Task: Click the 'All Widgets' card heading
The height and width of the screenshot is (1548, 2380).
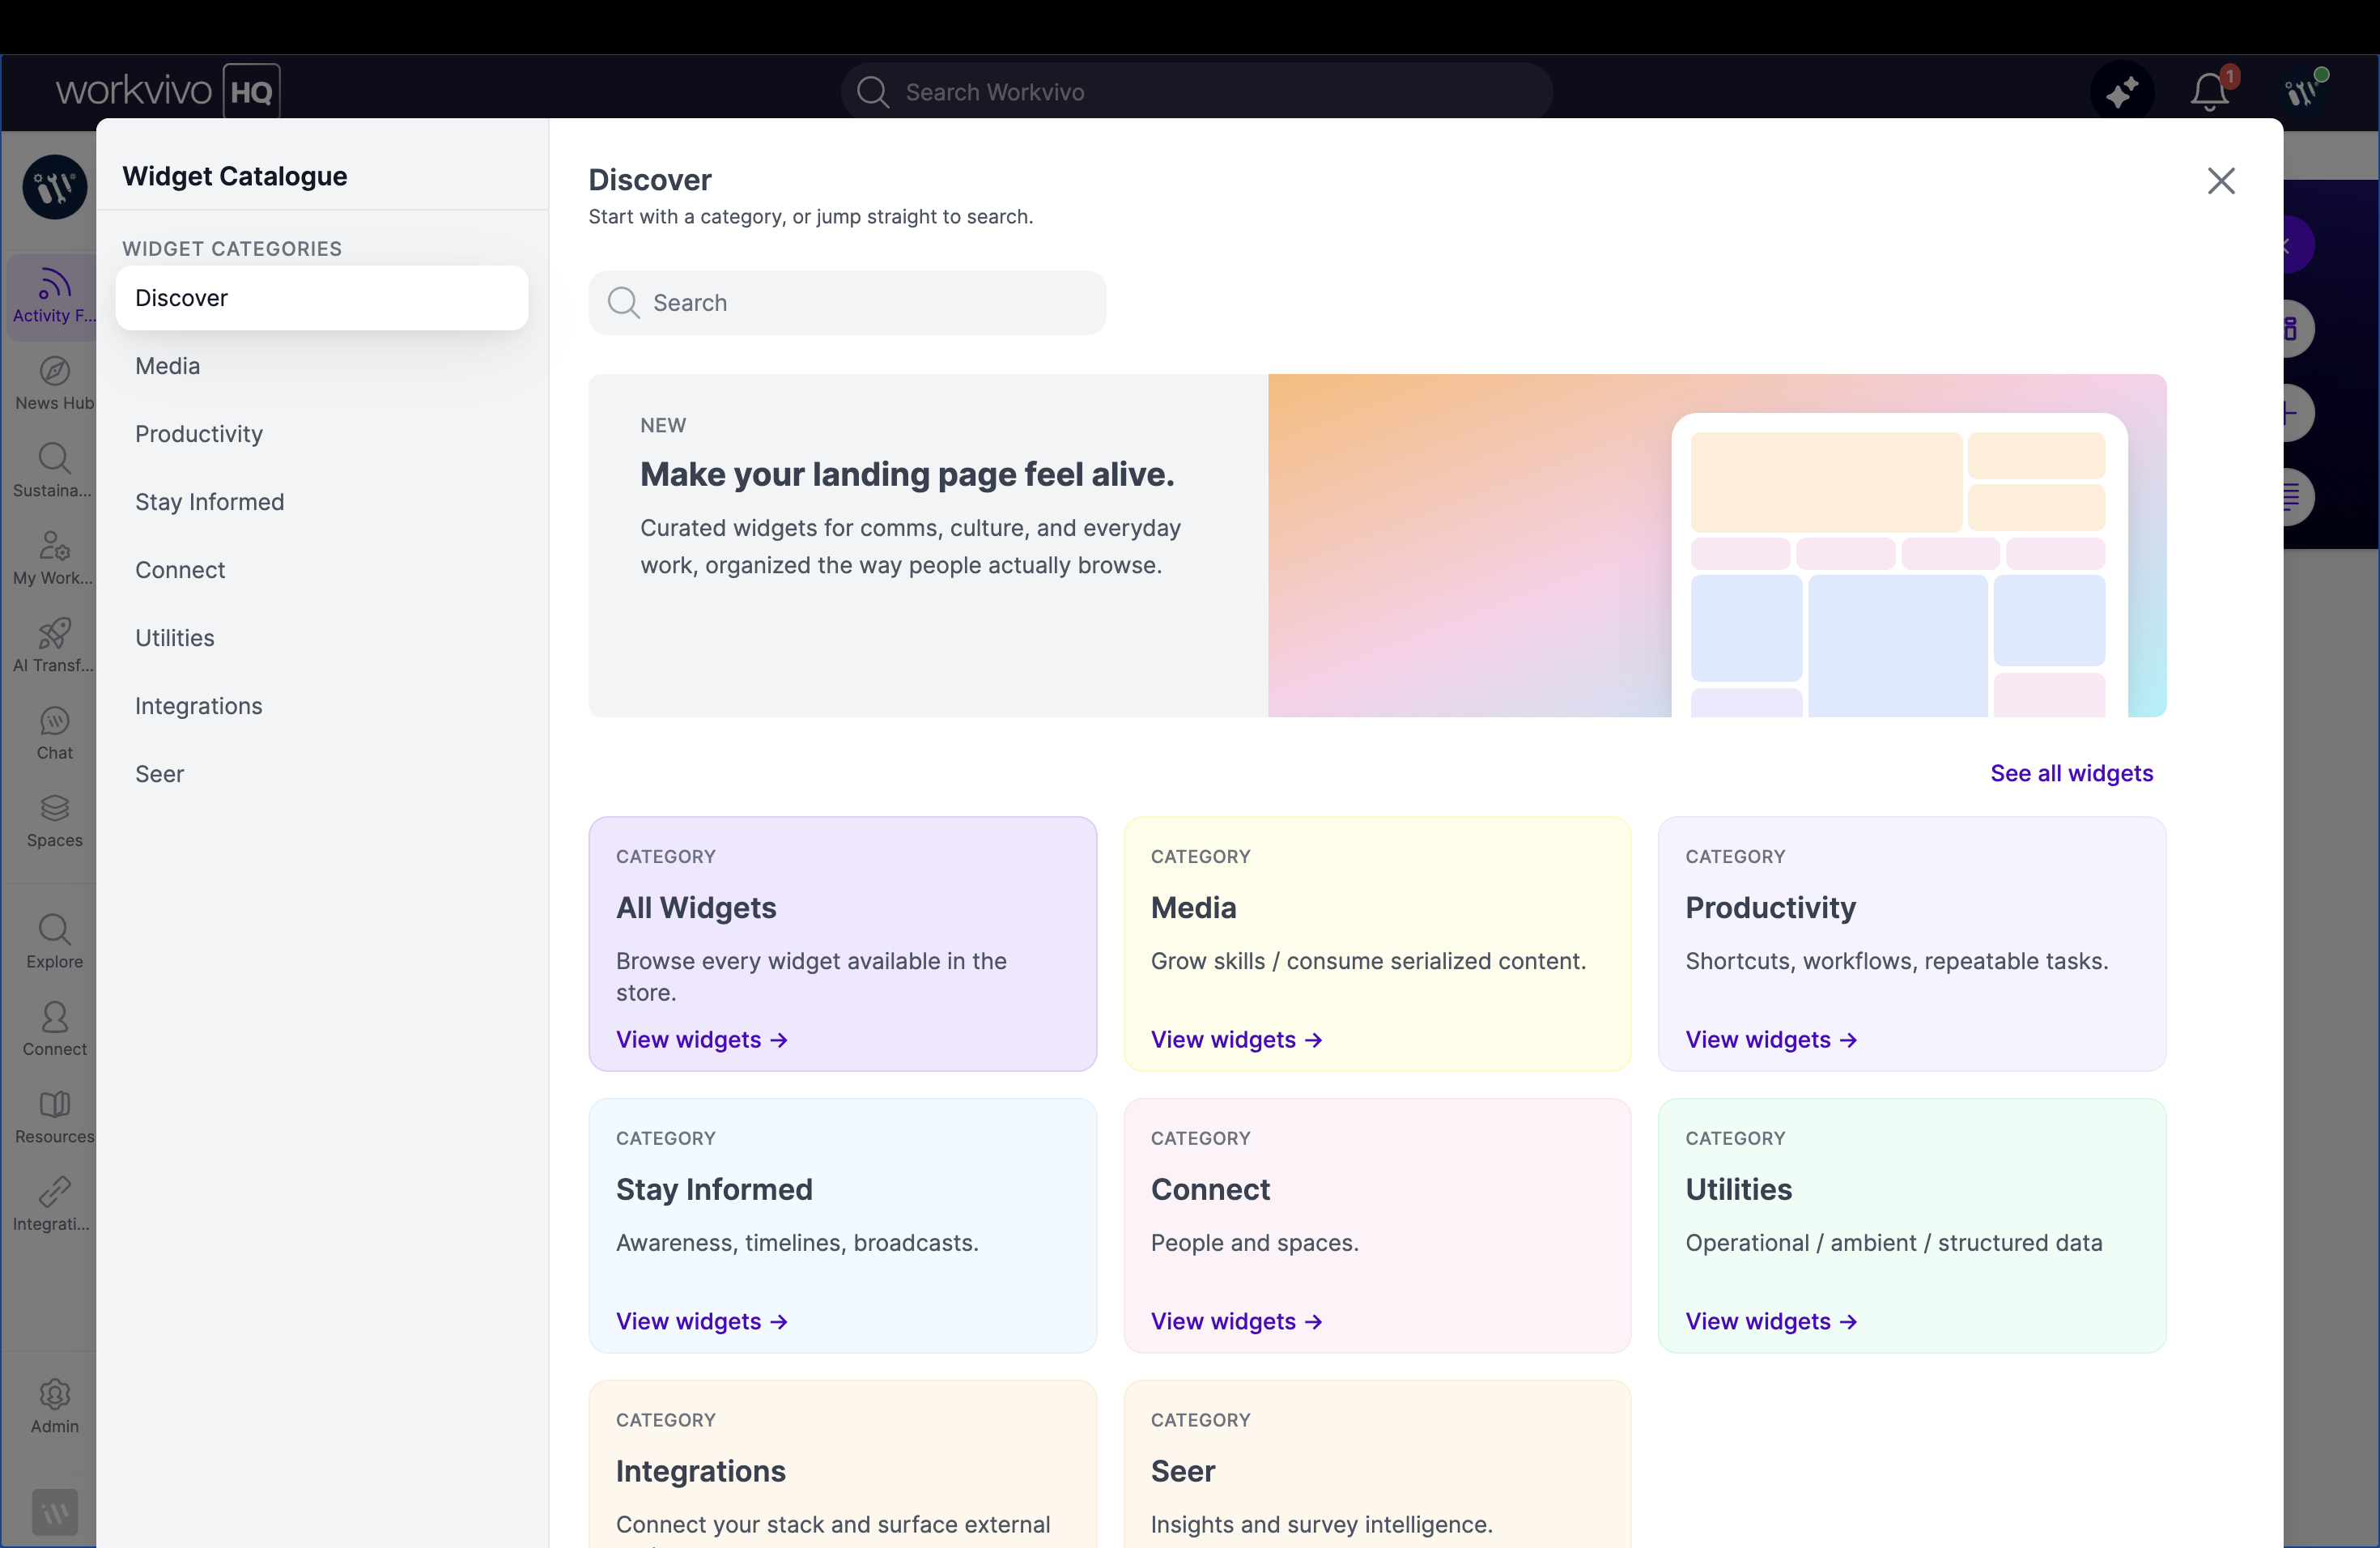Action: [x=696, y=908]
